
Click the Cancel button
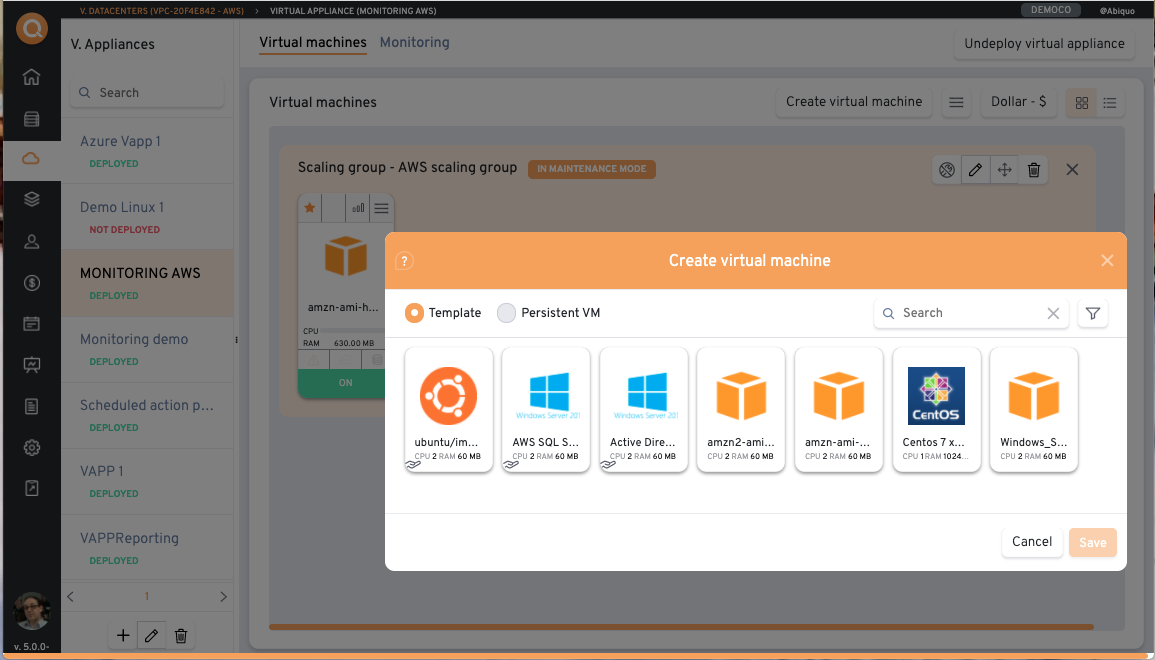tap(1031, 542)
